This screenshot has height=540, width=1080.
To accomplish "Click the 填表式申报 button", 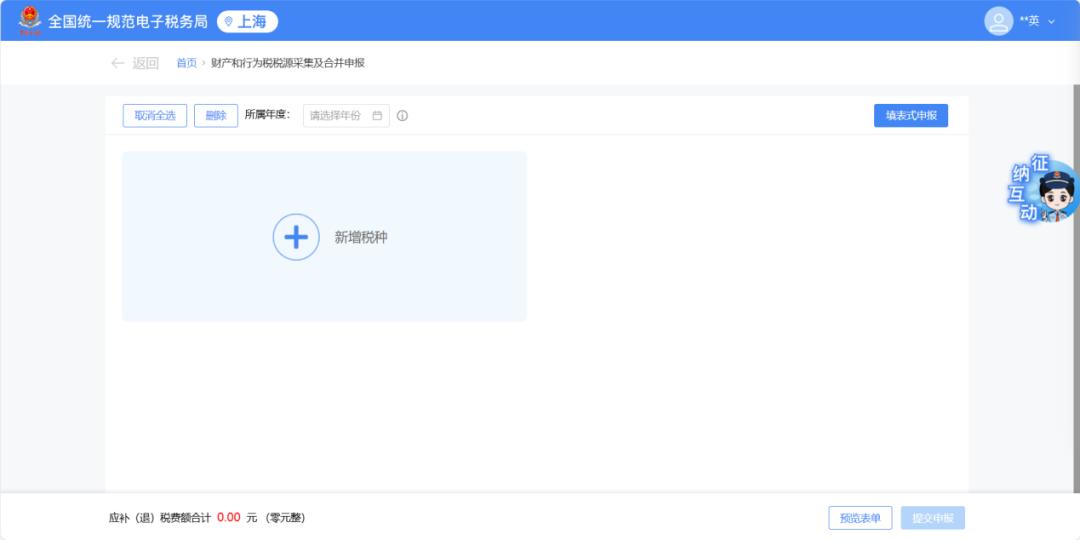I will pyautogui.click(x=911, y=116).
